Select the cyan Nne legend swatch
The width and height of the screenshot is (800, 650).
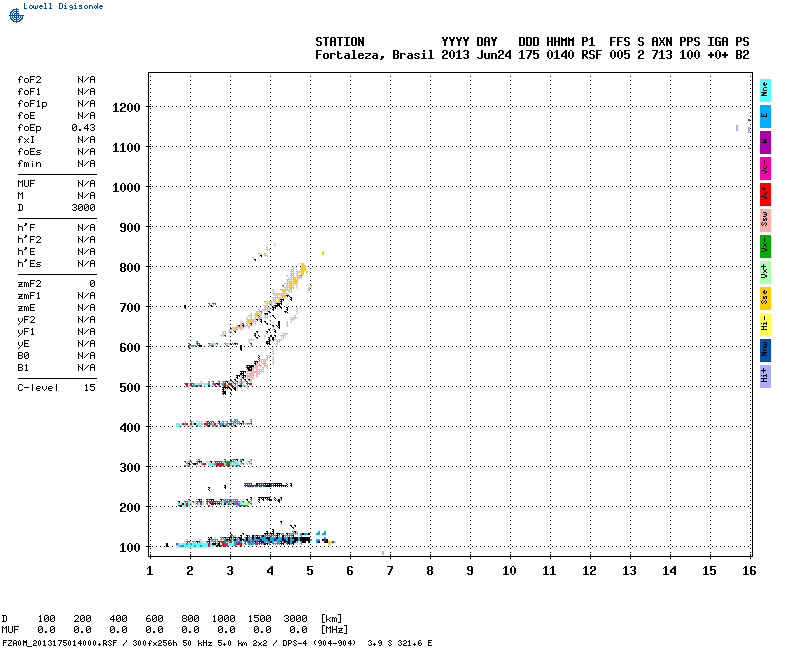(765, 90)
